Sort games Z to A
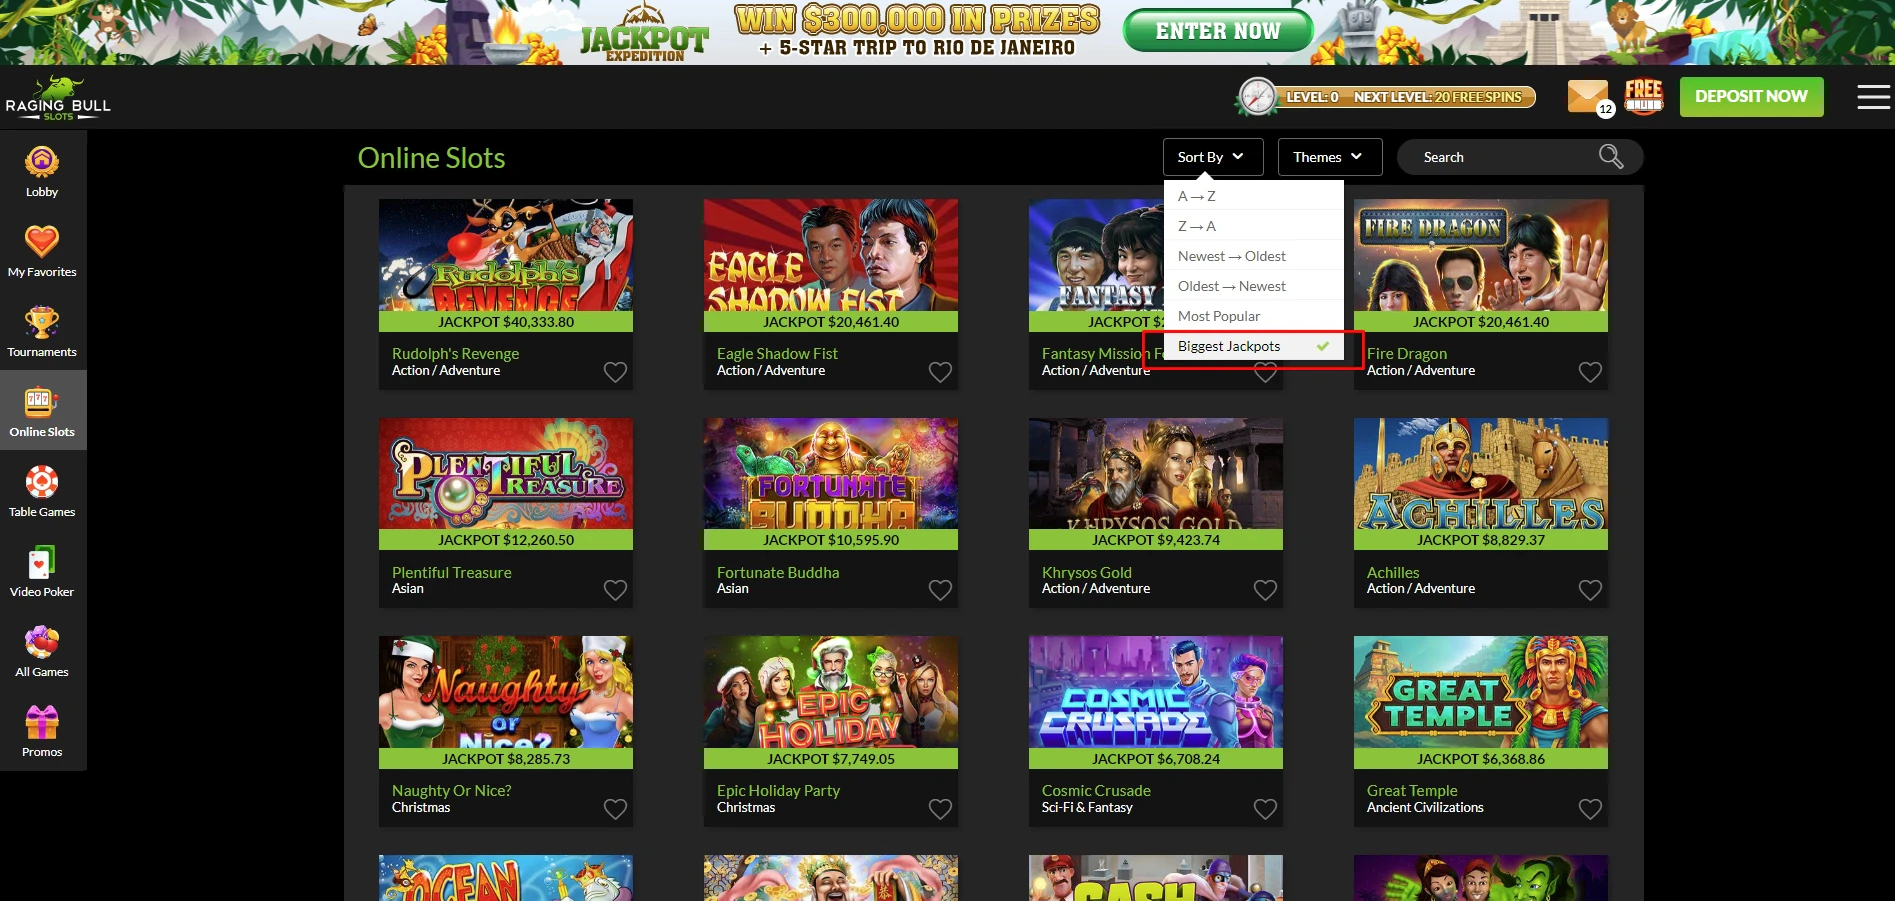The width and height of the screenshot is (1895, 901). coord(1254,226)
